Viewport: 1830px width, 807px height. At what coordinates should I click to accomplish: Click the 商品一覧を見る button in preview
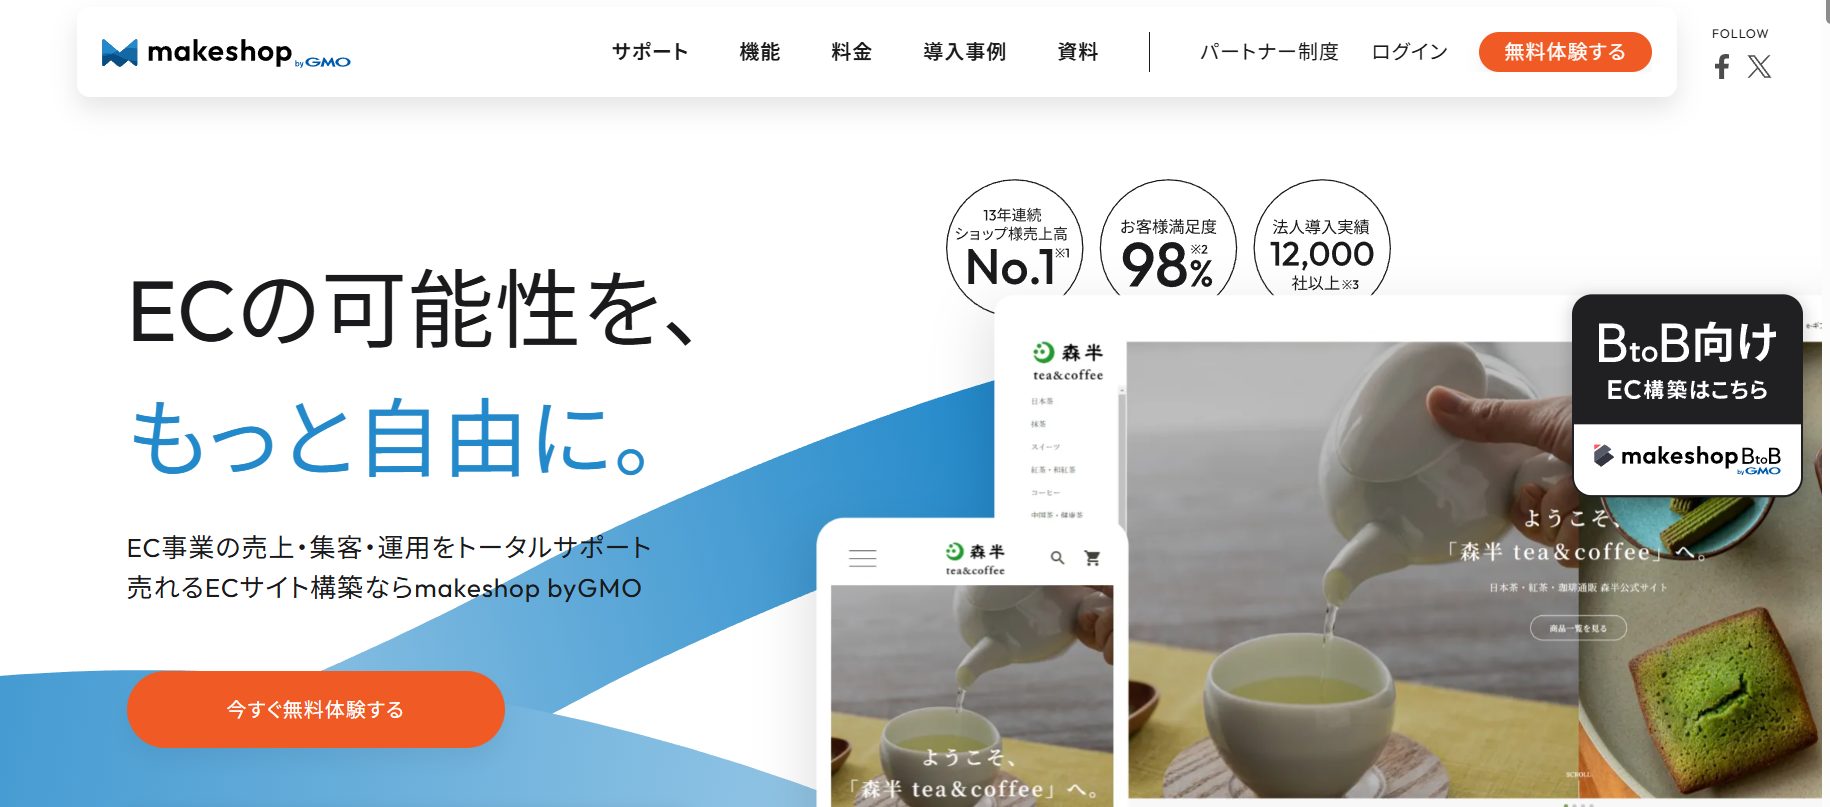(x=1578, y=628)
